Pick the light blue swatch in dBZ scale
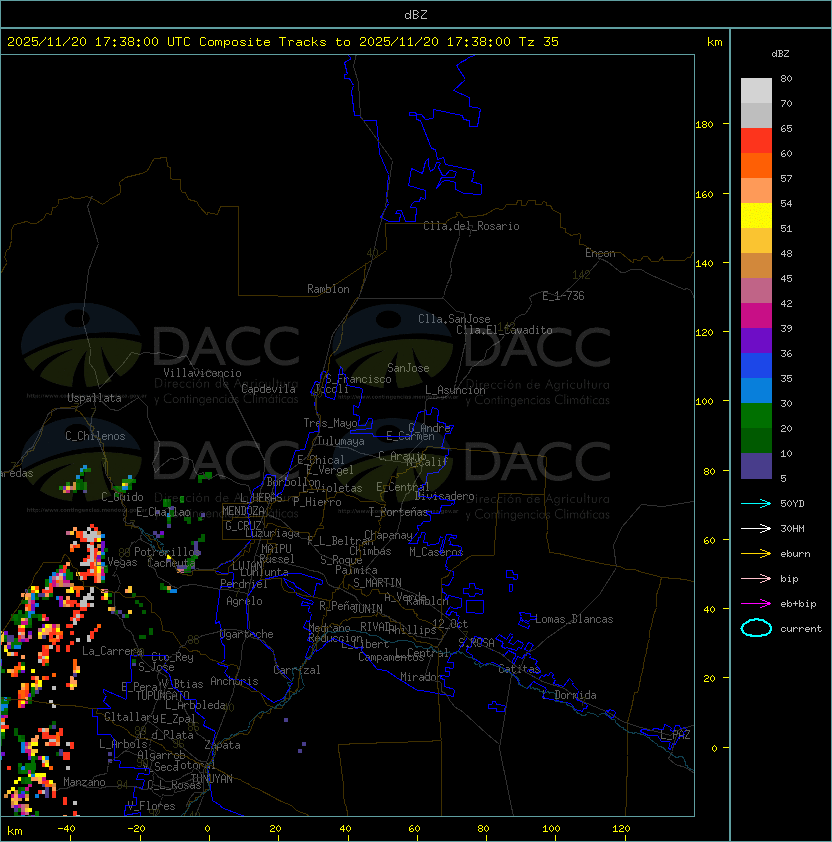This screenshot has width=832, height=842. (756, 390)
